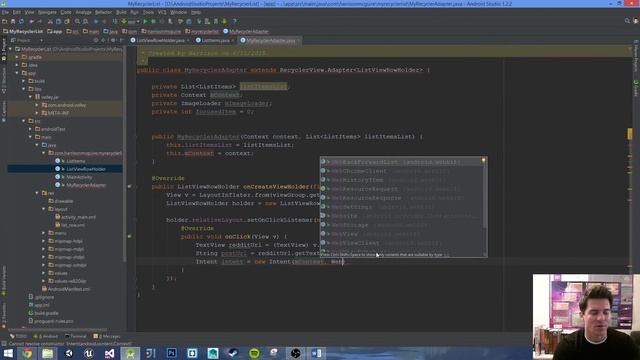The width and height of the screenshot is (640, 360).
Task: Click the Cut scissors toolbar icon
Action: click(x=50, y=21)
